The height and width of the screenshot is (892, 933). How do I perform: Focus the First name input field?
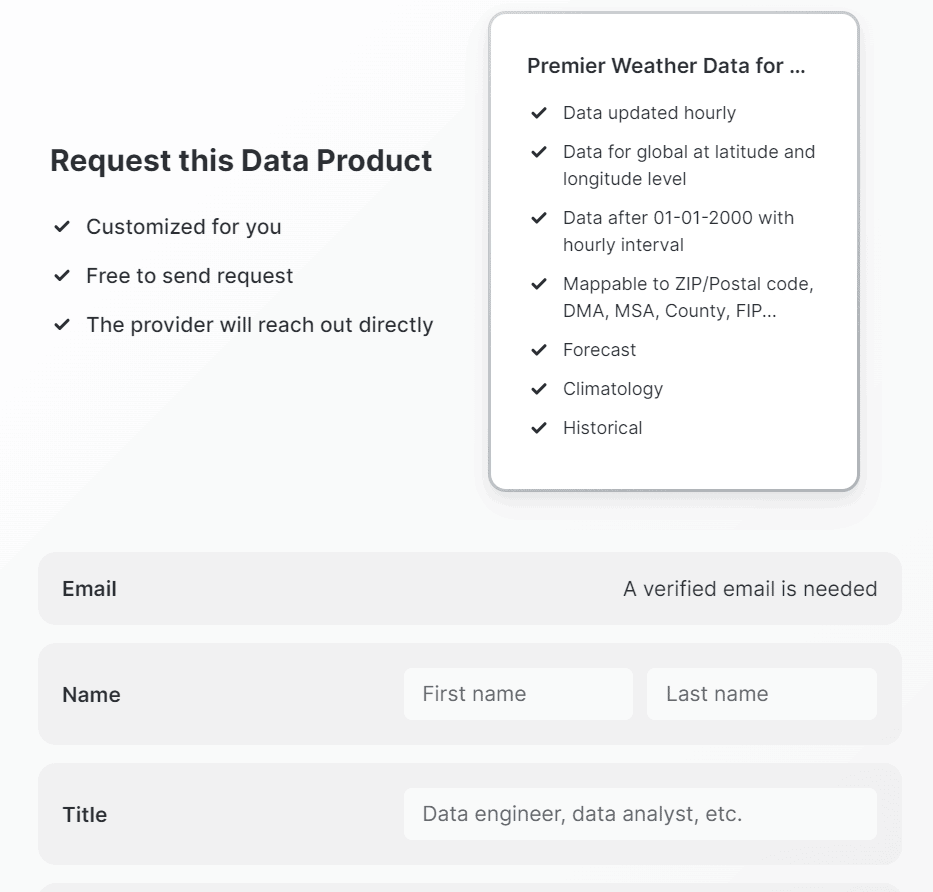518,694
